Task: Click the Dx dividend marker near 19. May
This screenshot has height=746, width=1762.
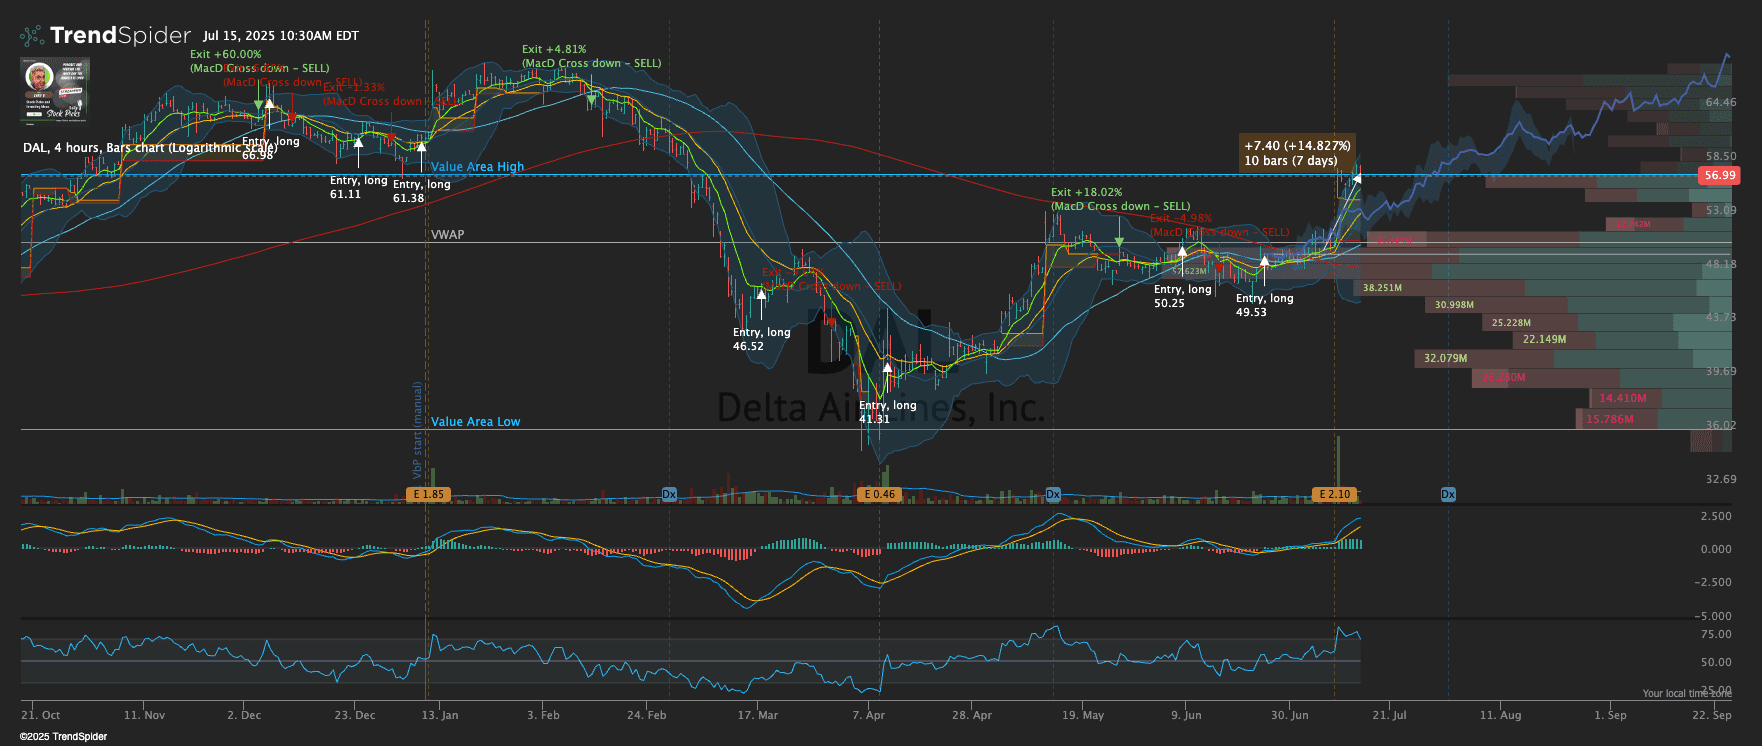Action: [1053, 494]
